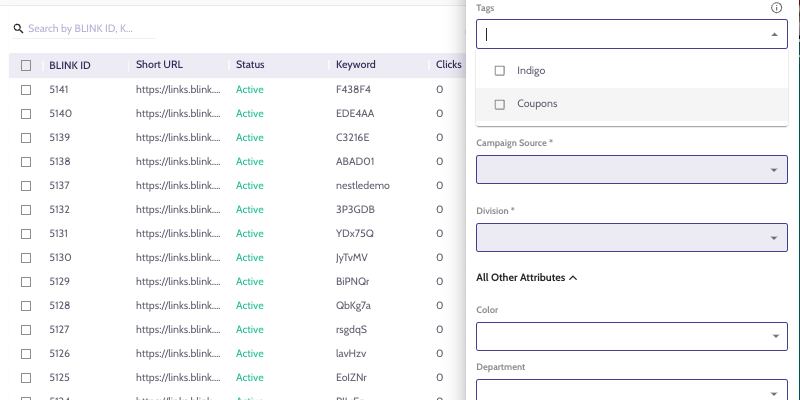Toggle the select-all rows header checkbox
Image resolution: width=800 pixels, height=400 pixels.
point(26,65)
